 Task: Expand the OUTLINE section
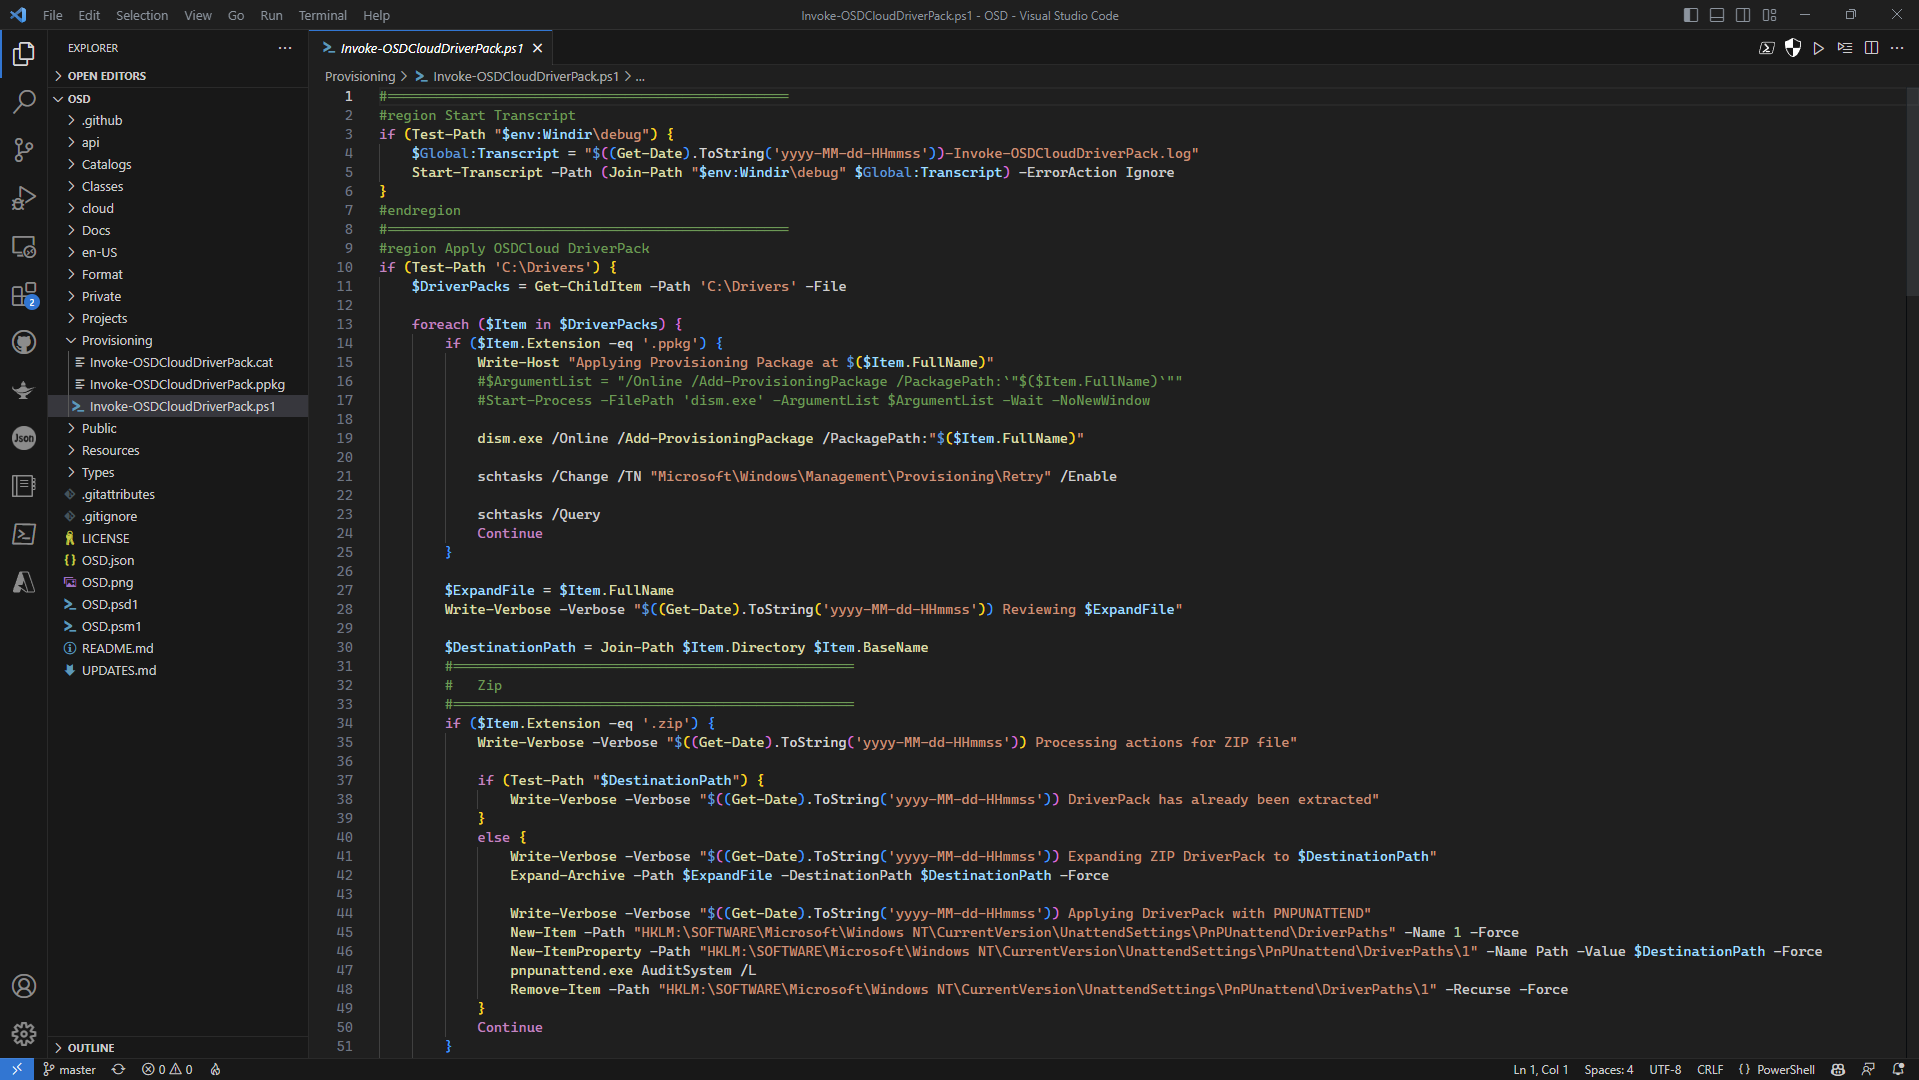point(90,1047)
